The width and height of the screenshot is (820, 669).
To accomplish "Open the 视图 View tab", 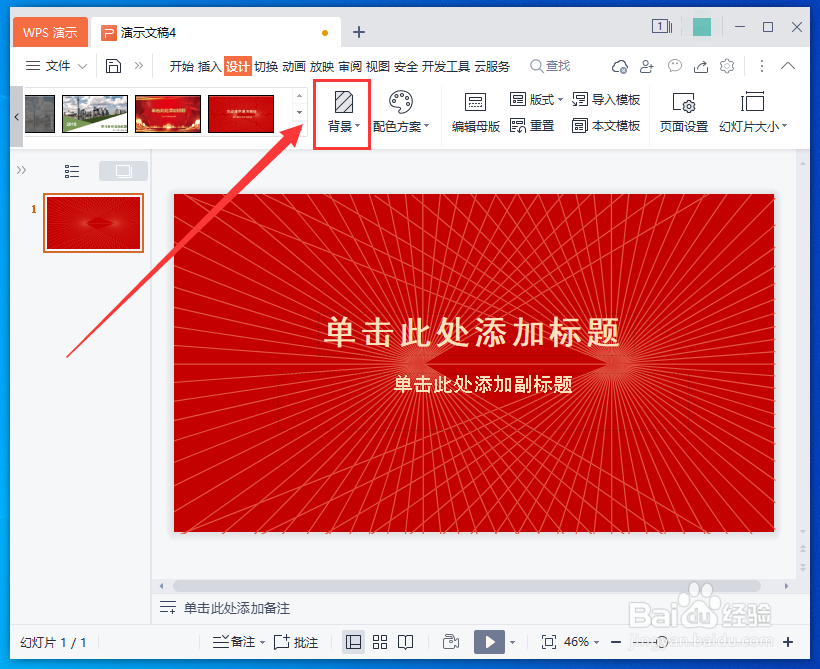I will coord(378,66).
